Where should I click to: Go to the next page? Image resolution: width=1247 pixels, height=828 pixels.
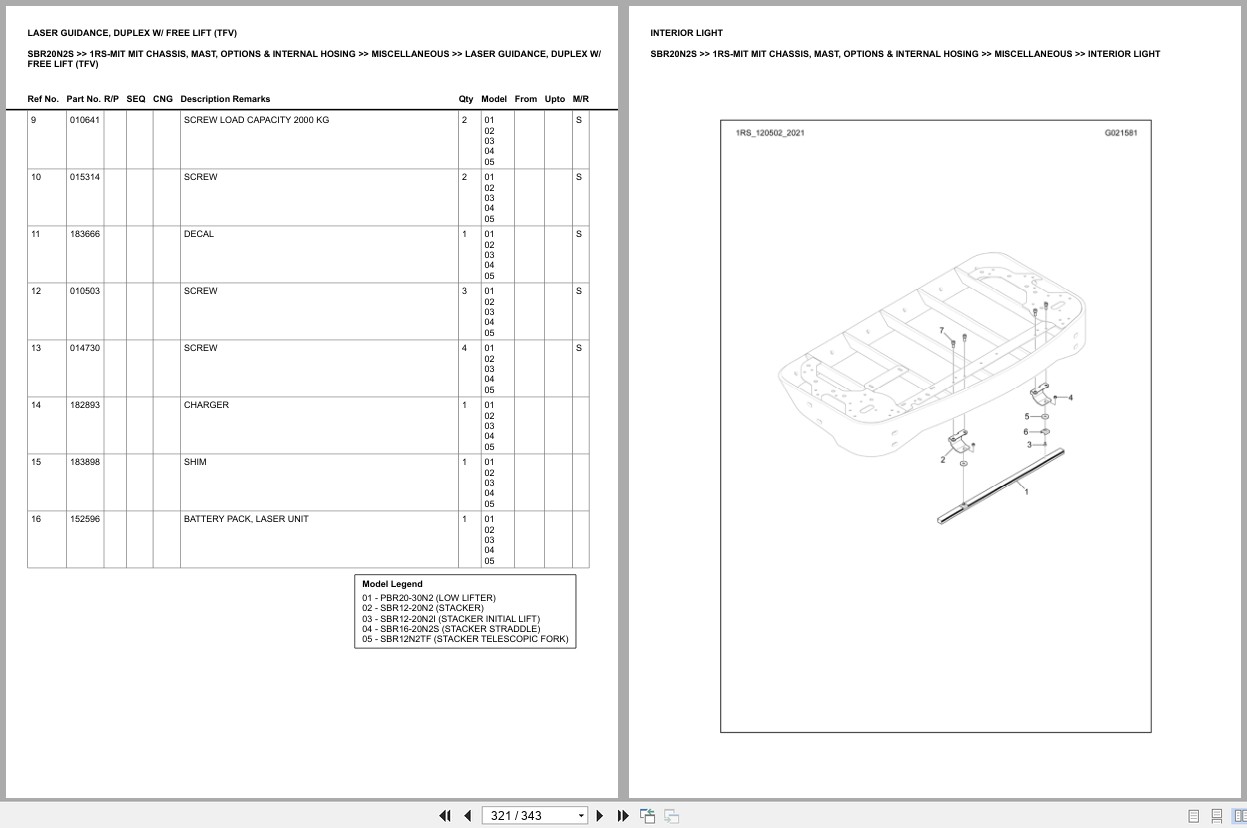(x=600, y=815)
